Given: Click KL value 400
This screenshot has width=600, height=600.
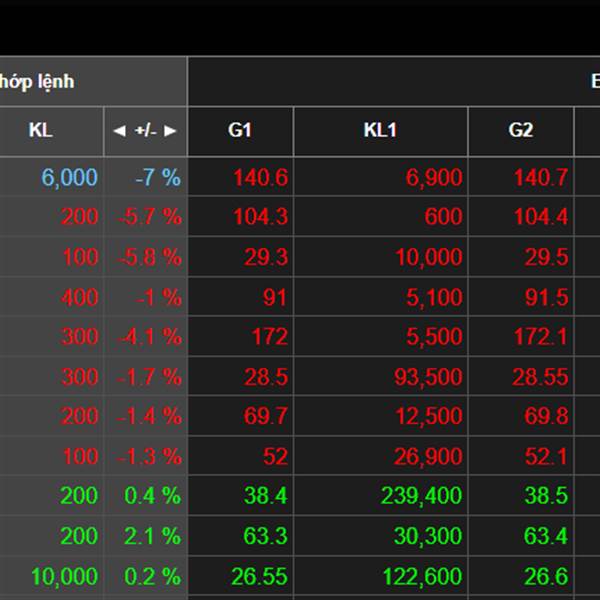Looking at the screenshot, I should (80, 297).
